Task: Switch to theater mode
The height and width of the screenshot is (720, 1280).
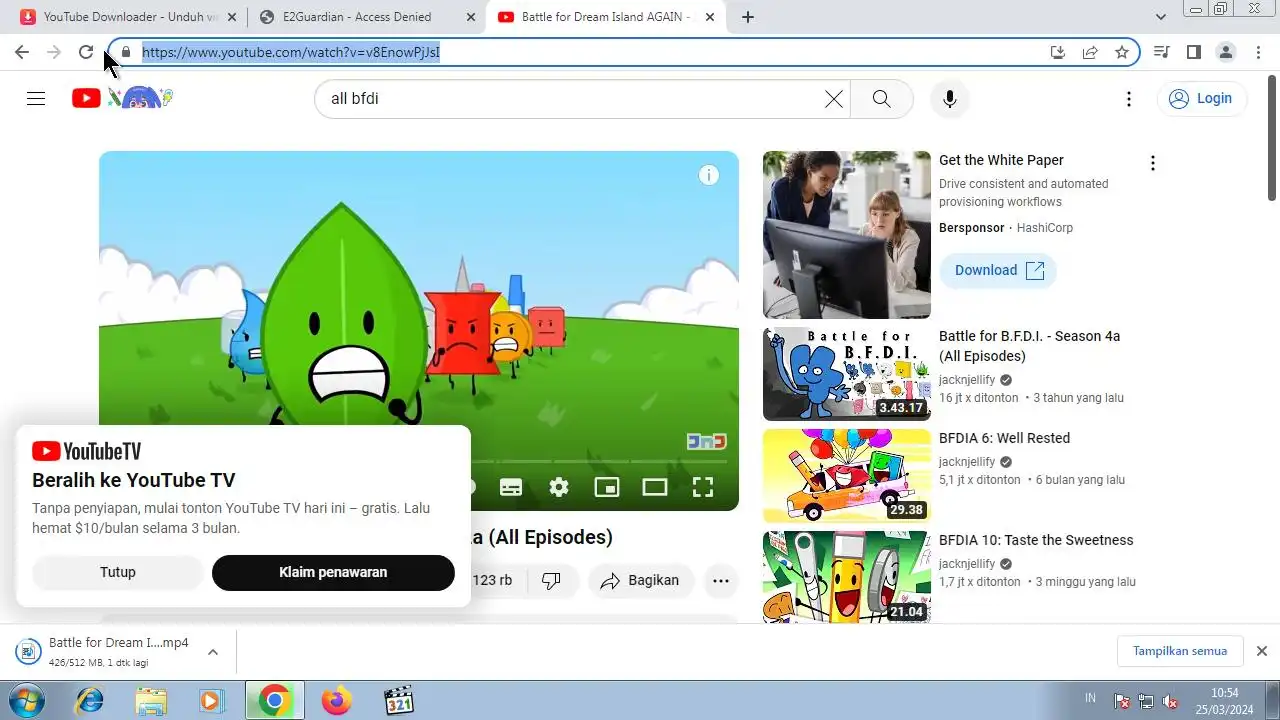Action: pyautogui.click(x=655, y=487)
